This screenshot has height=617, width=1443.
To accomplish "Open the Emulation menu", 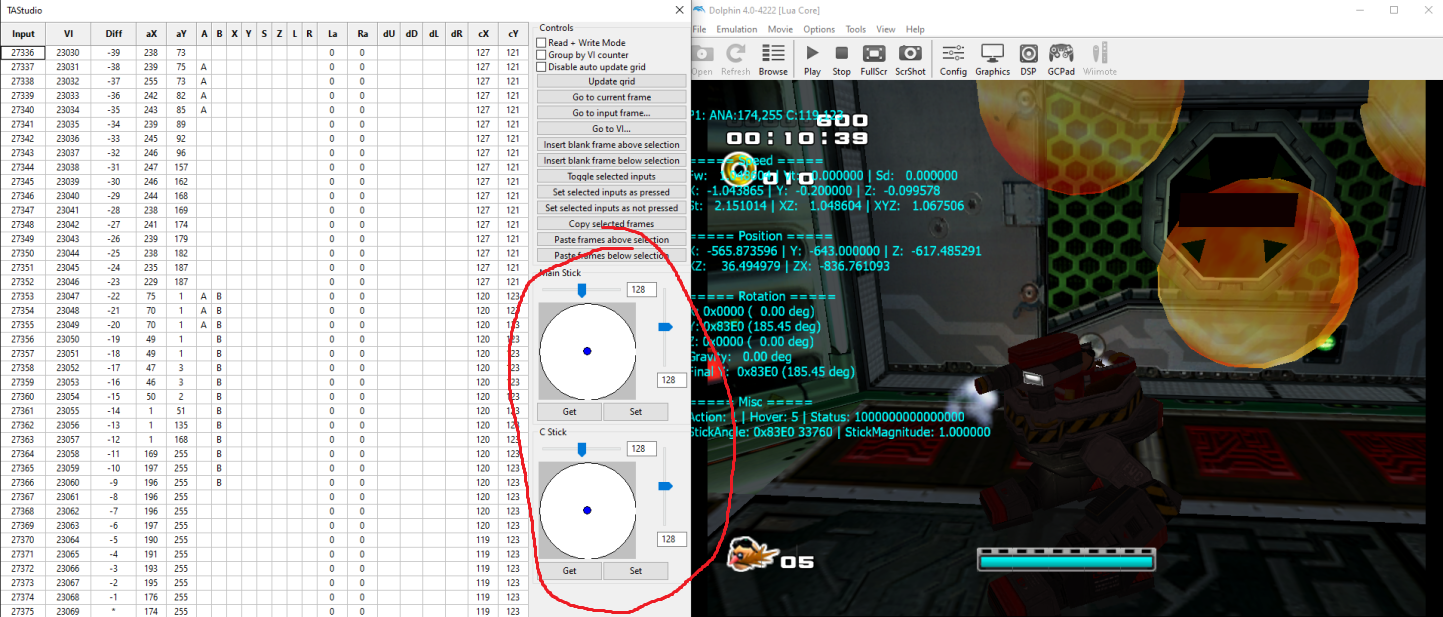I will pos(736,29).
